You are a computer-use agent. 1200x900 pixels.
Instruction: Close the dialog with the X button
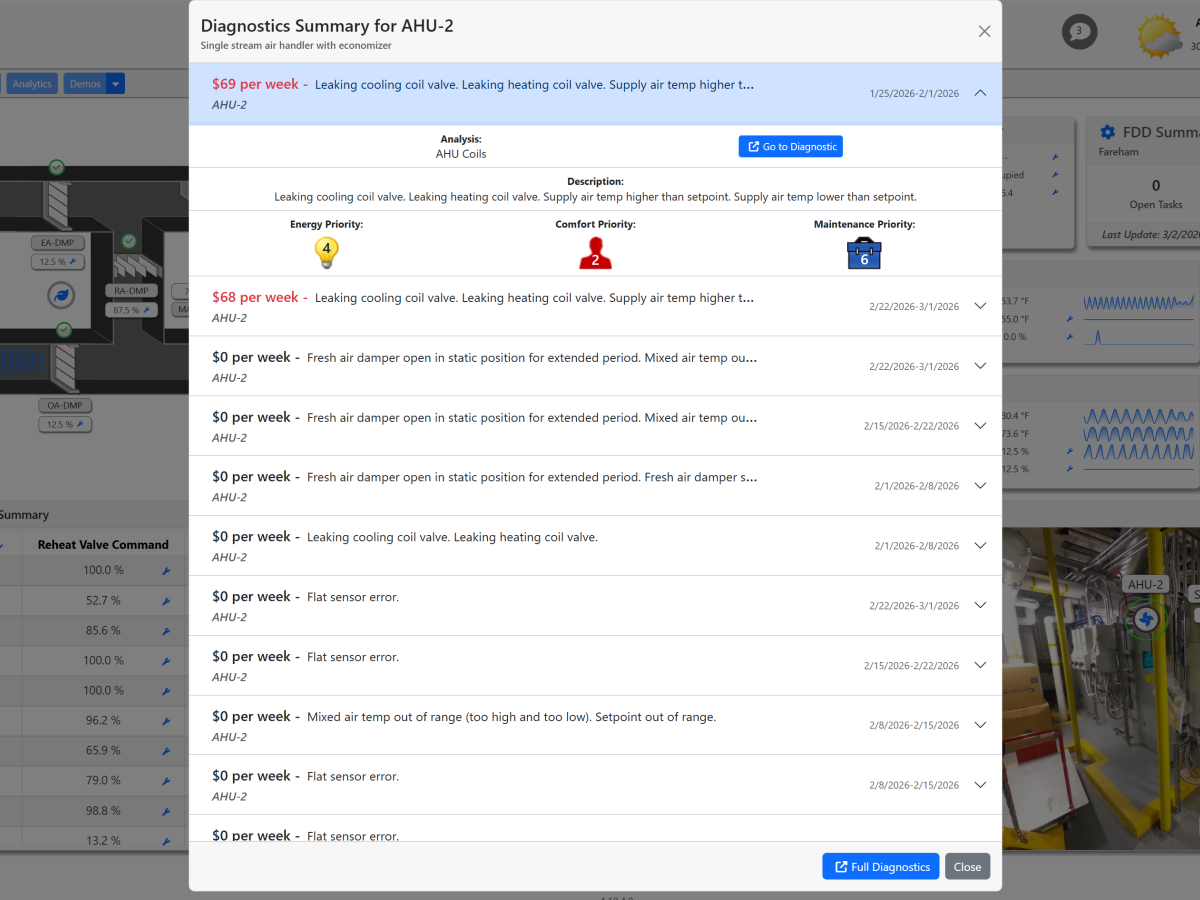[x=984, y=31]
